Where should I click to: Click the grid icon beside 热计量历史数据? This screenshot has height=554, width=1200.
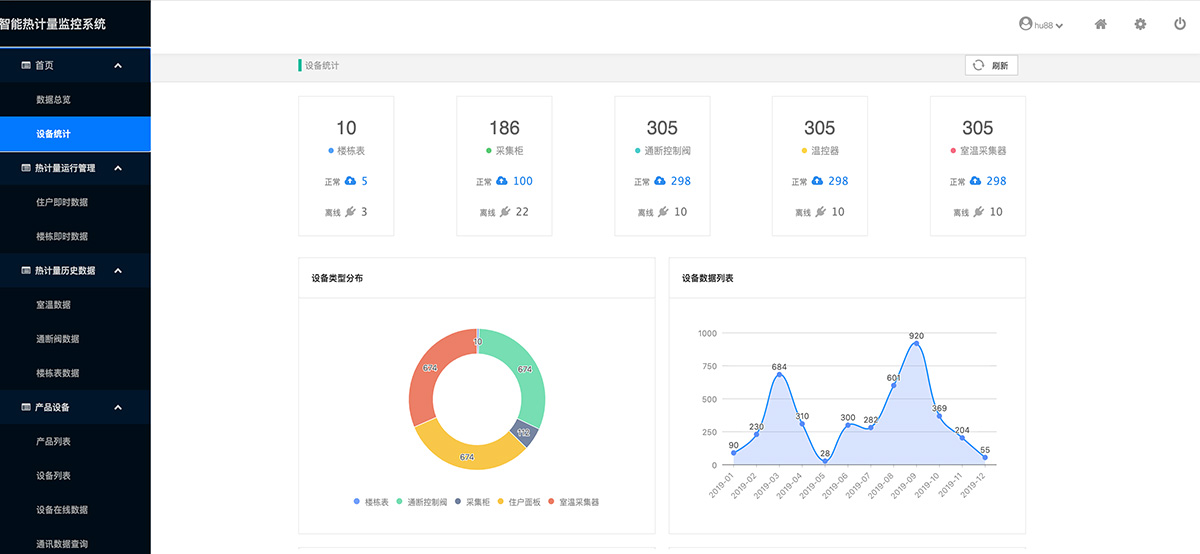point(26,270)
